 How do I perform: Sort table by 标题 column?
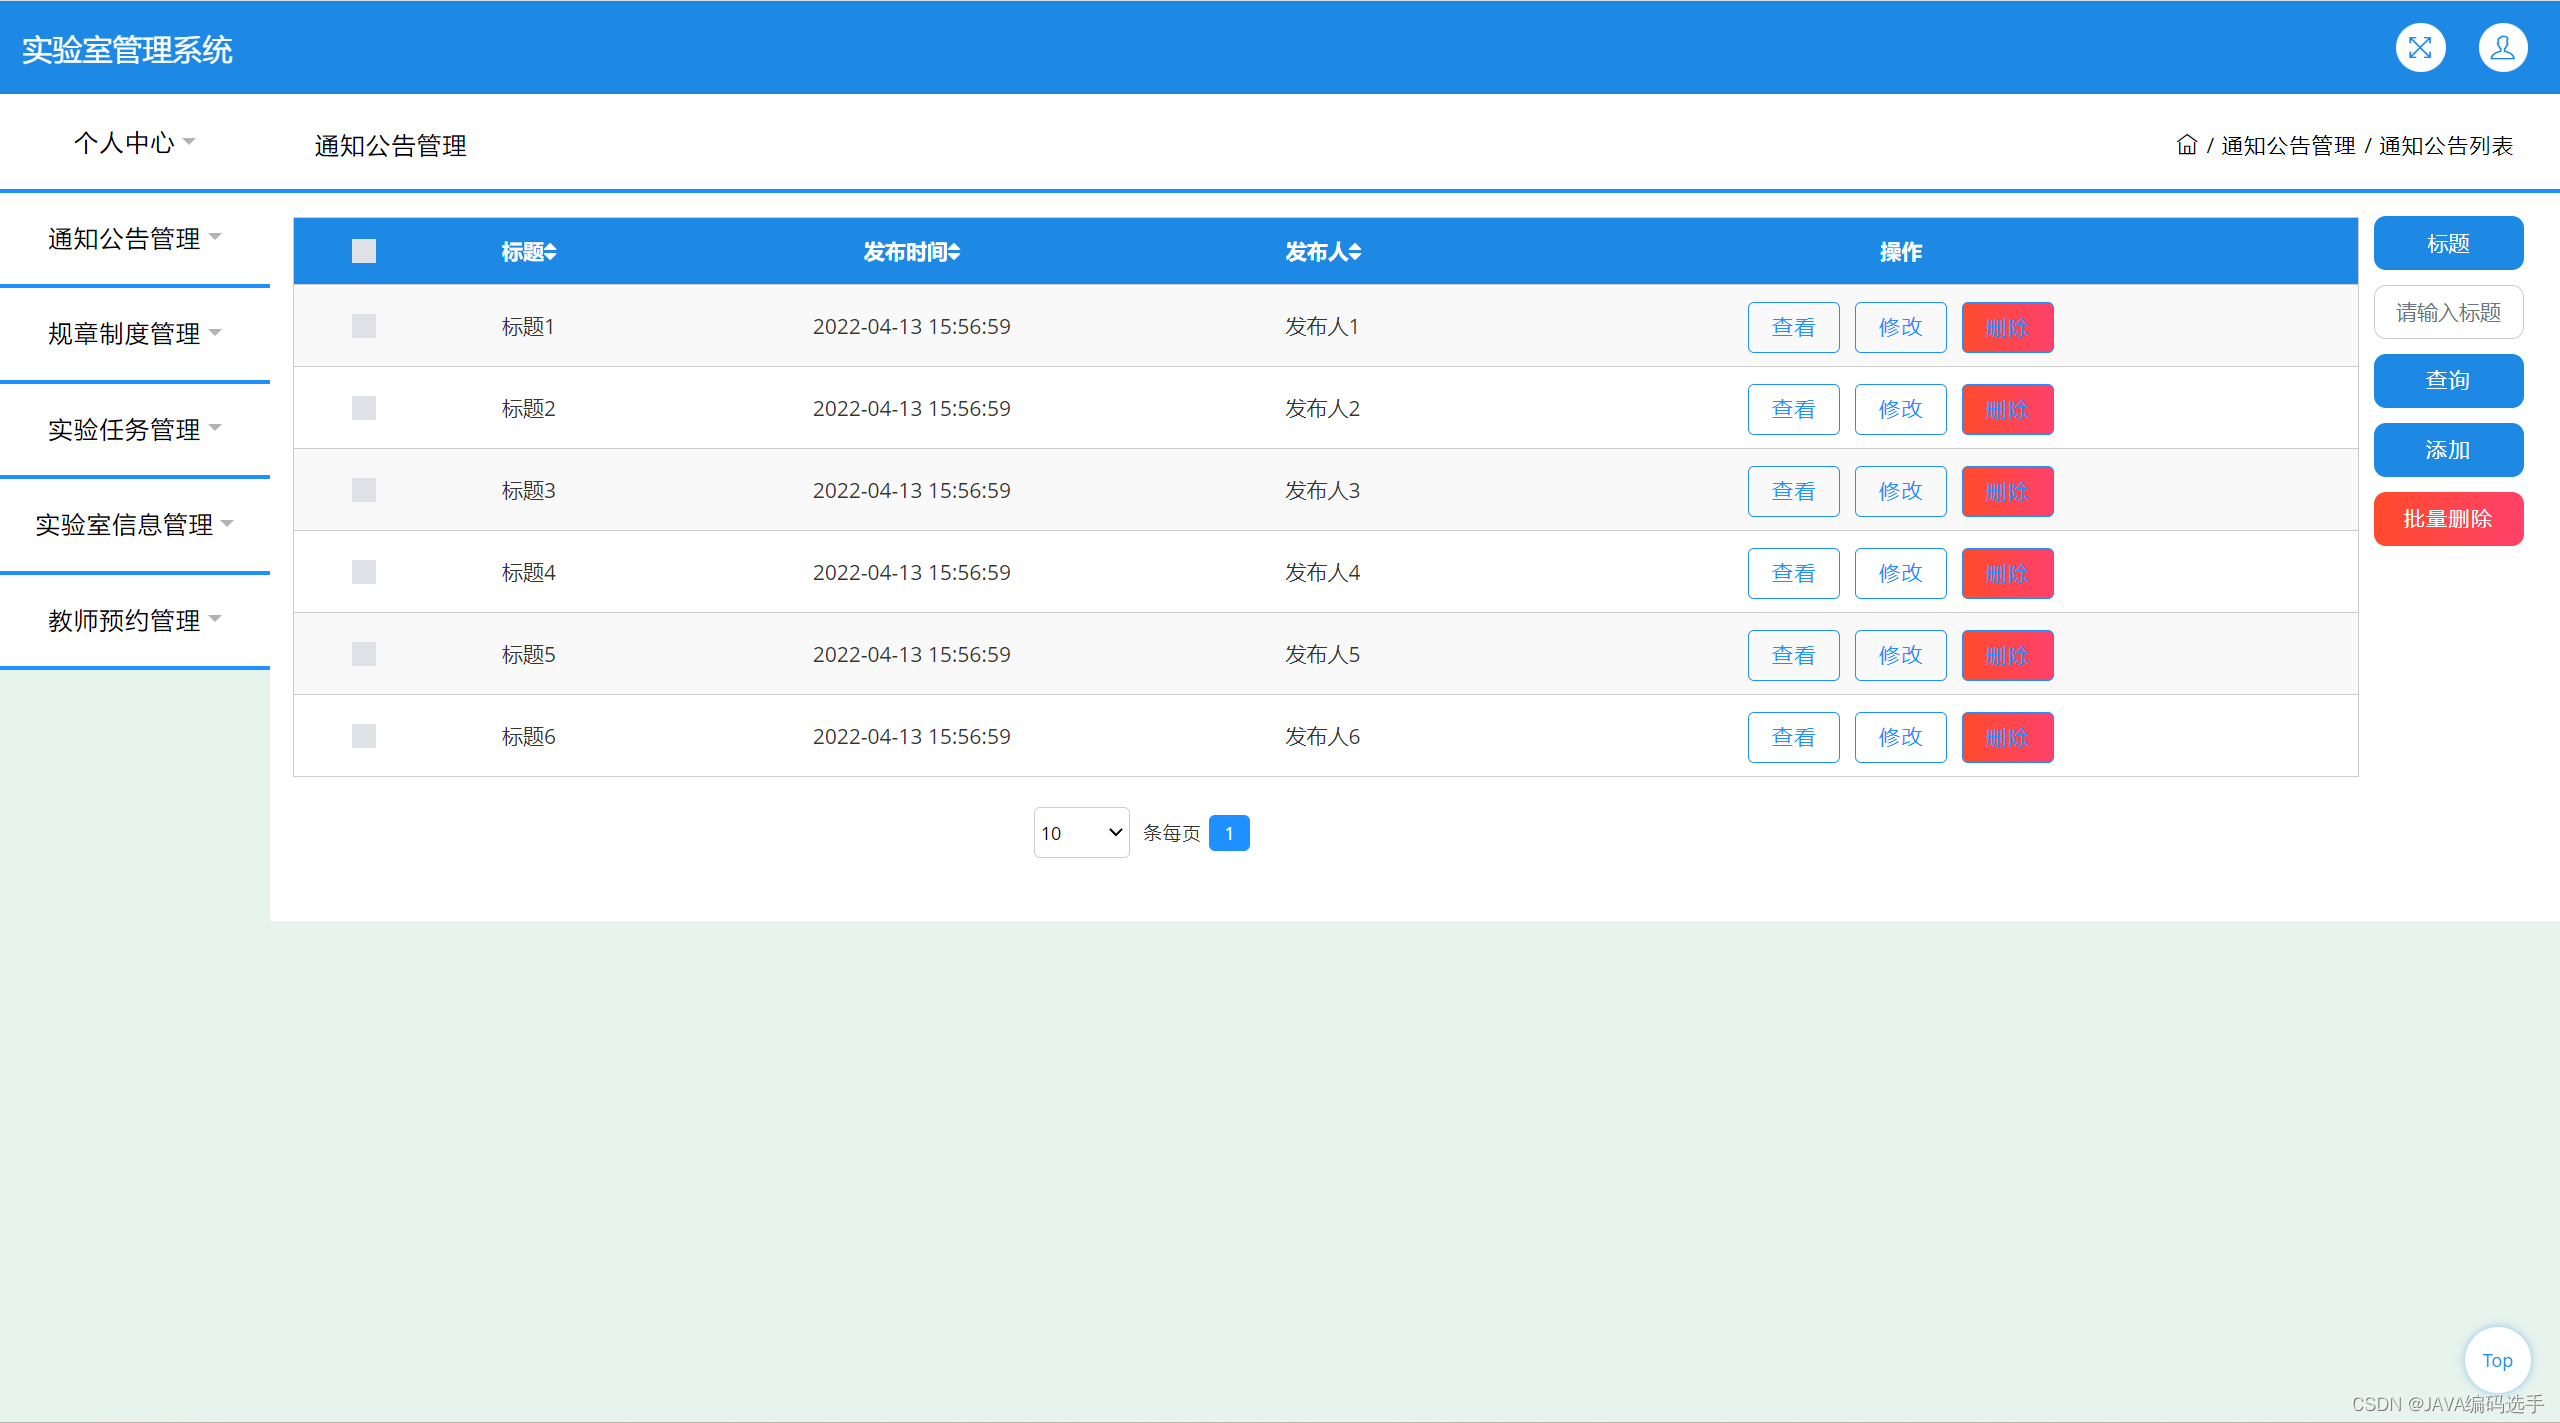point(529,252)
